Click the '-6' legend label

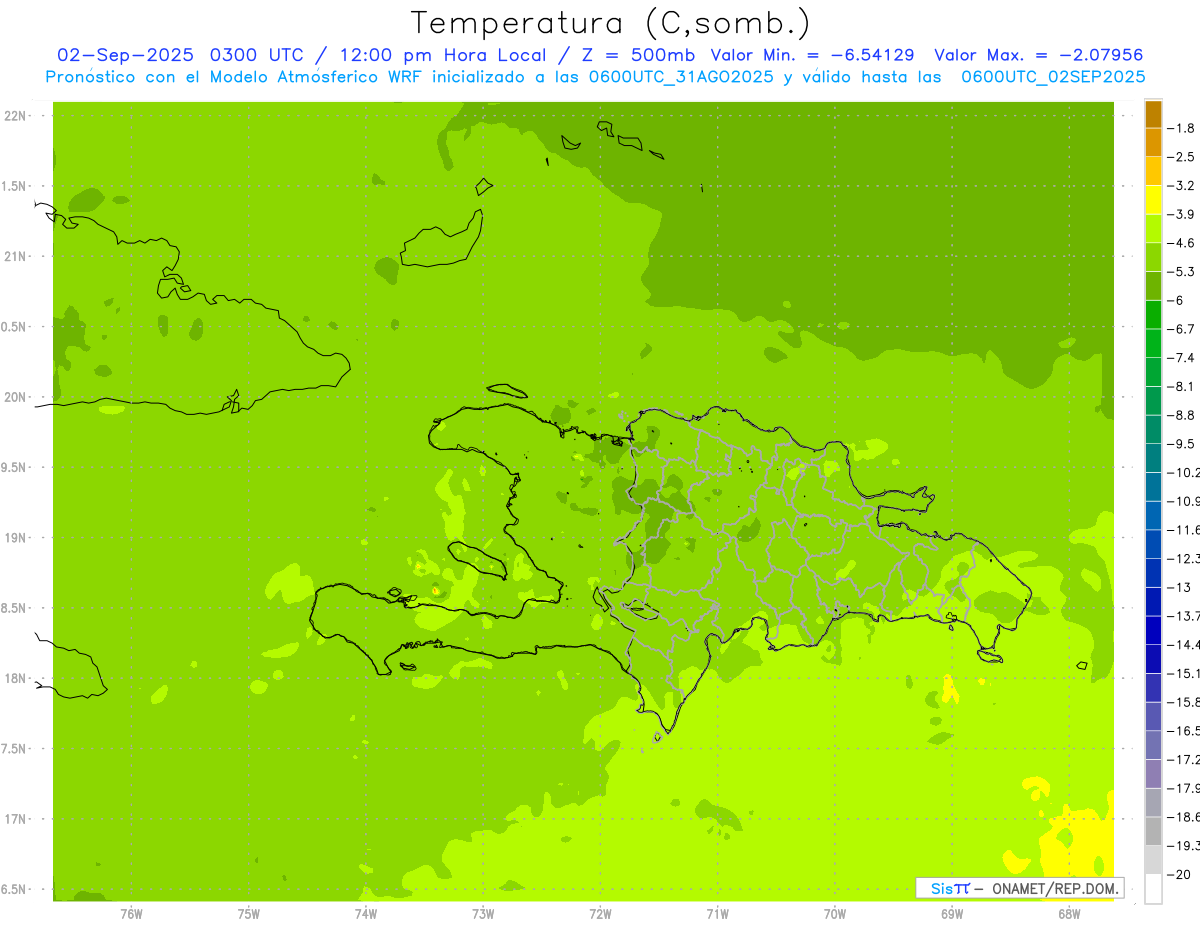[1175, 300]
